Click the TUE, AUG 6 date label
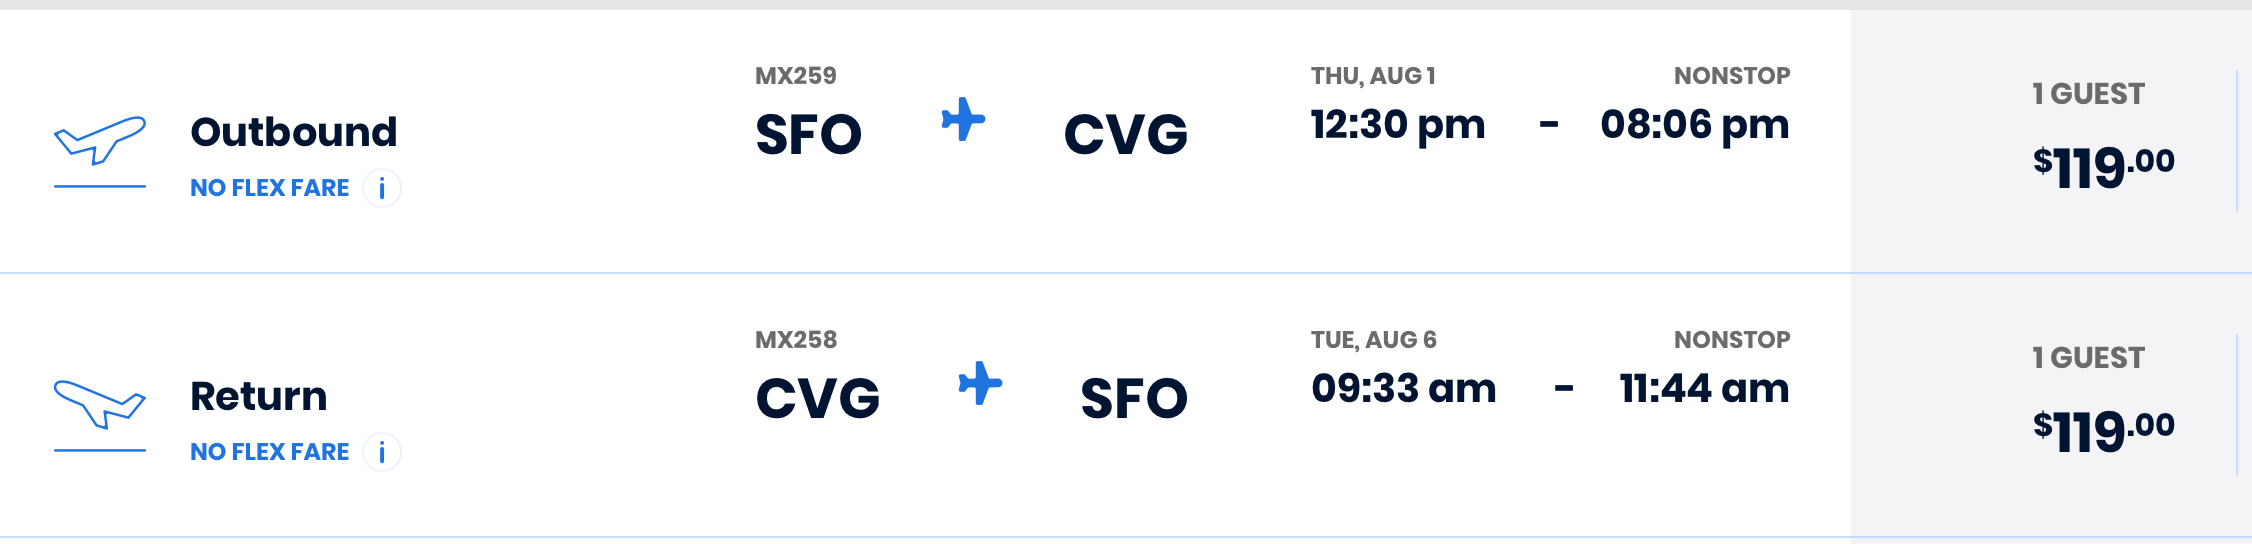Viewport: 2252px width, 544px height. coord(1374,340)
